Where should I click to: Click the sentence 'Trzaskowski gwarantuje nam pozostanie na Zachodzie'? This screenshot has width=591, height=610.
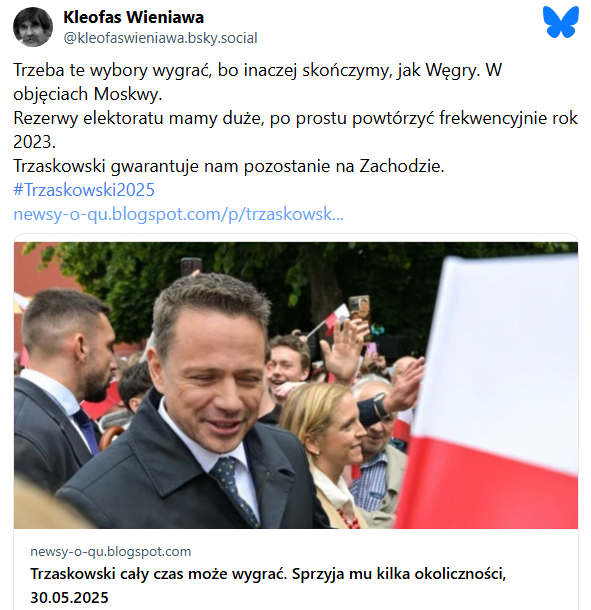tap(229, 166)
